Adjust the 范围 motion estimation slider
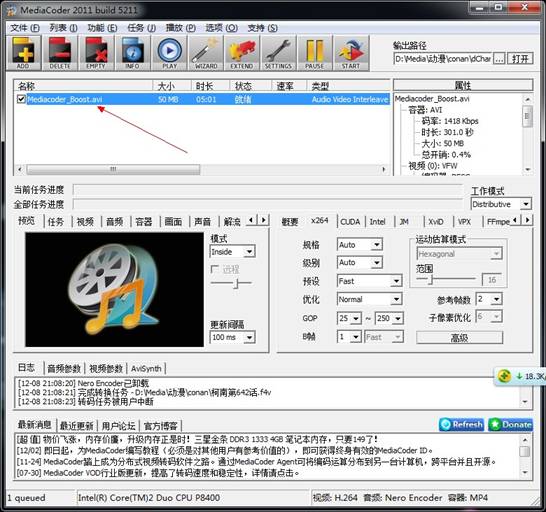Screen dimensions: 546x512 (x=431, y=279)
